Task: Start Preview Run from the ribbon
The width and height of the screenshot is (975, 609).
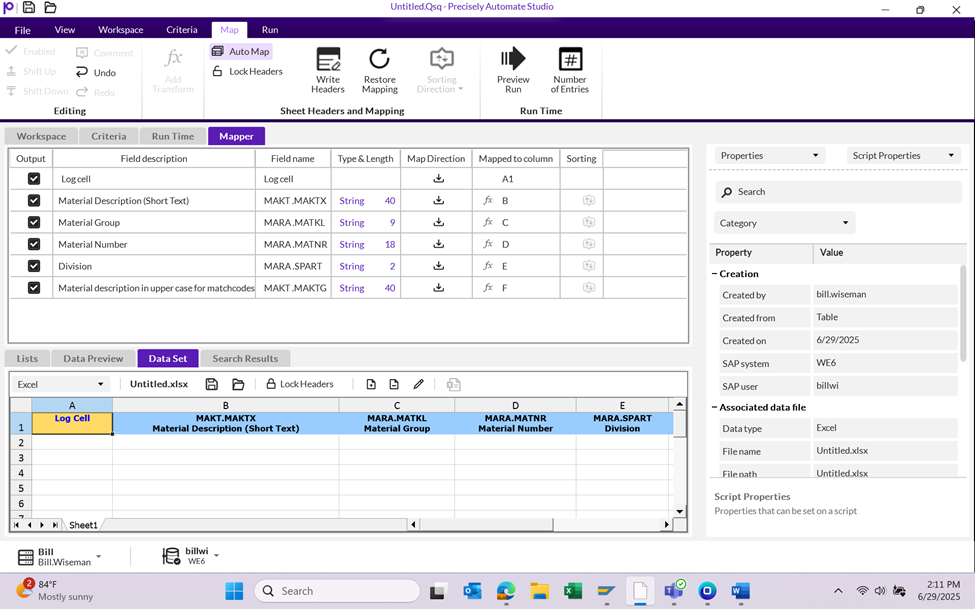Action: click(x=513, y=60)
